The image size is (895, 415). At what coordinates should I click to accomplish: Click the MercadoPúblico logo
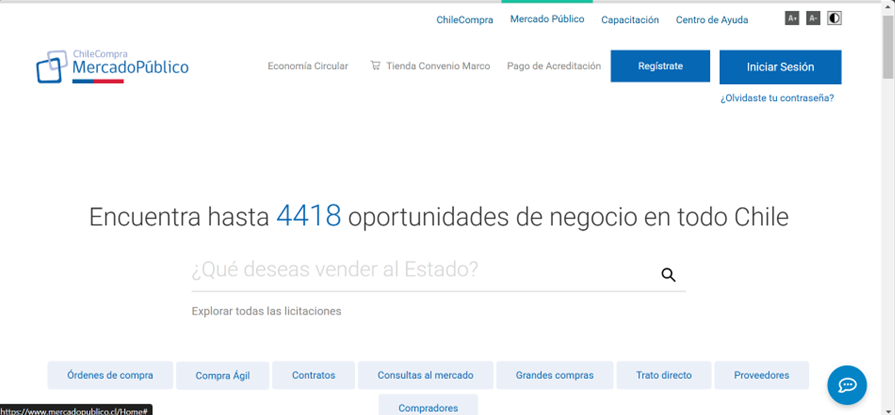112,66
